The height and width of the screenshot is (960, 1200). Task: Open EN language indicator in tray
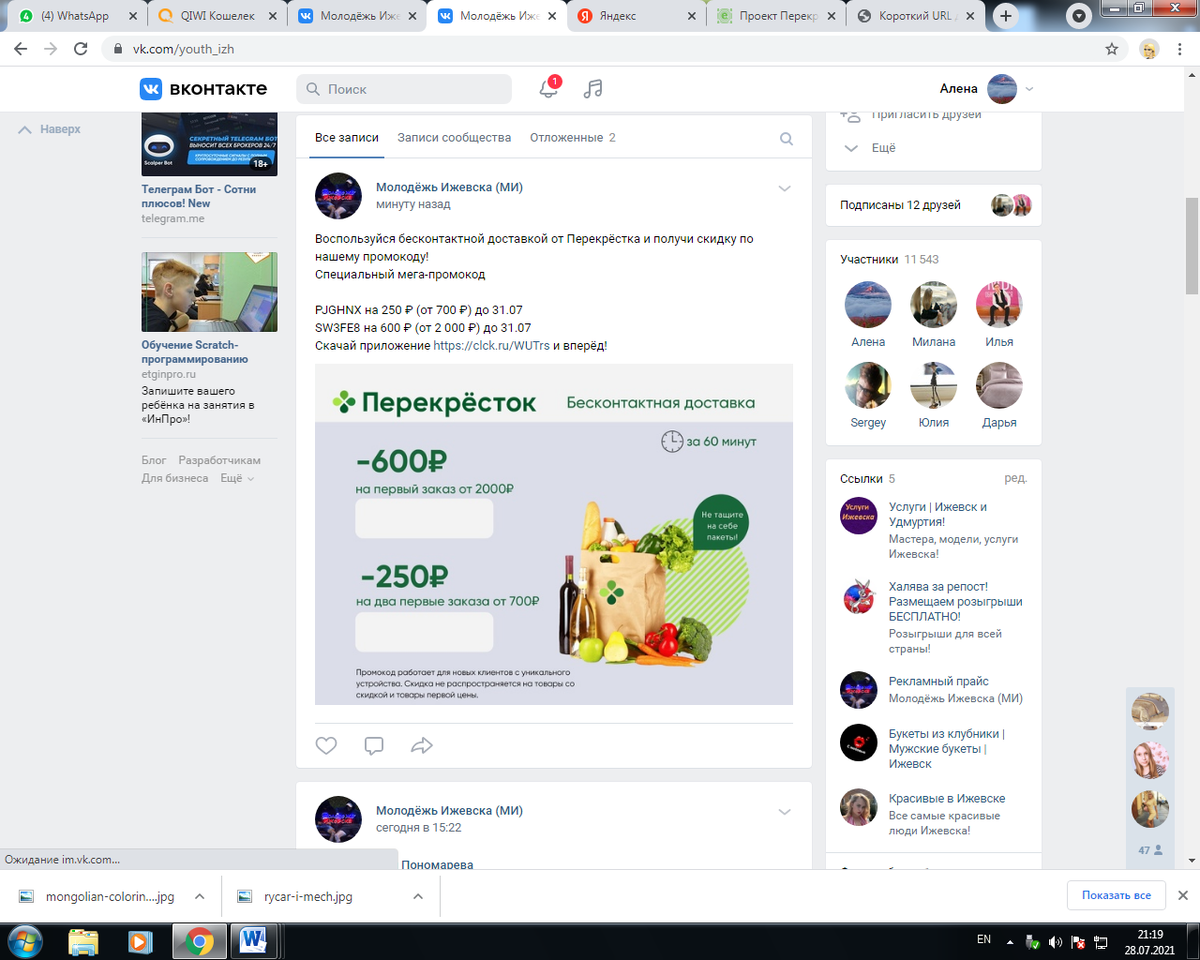coord(984,940)
